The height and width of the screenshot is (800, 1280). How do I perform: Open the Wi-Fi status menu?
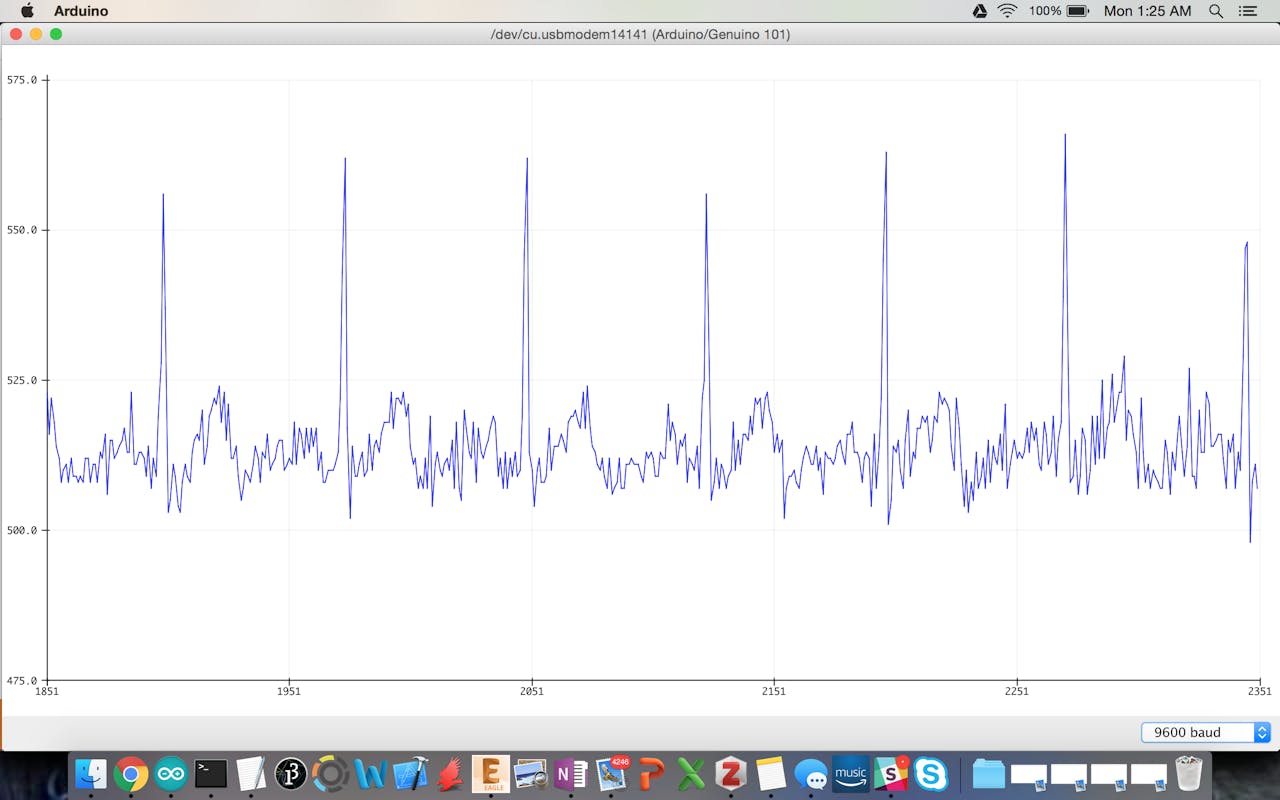[1007, 11]
